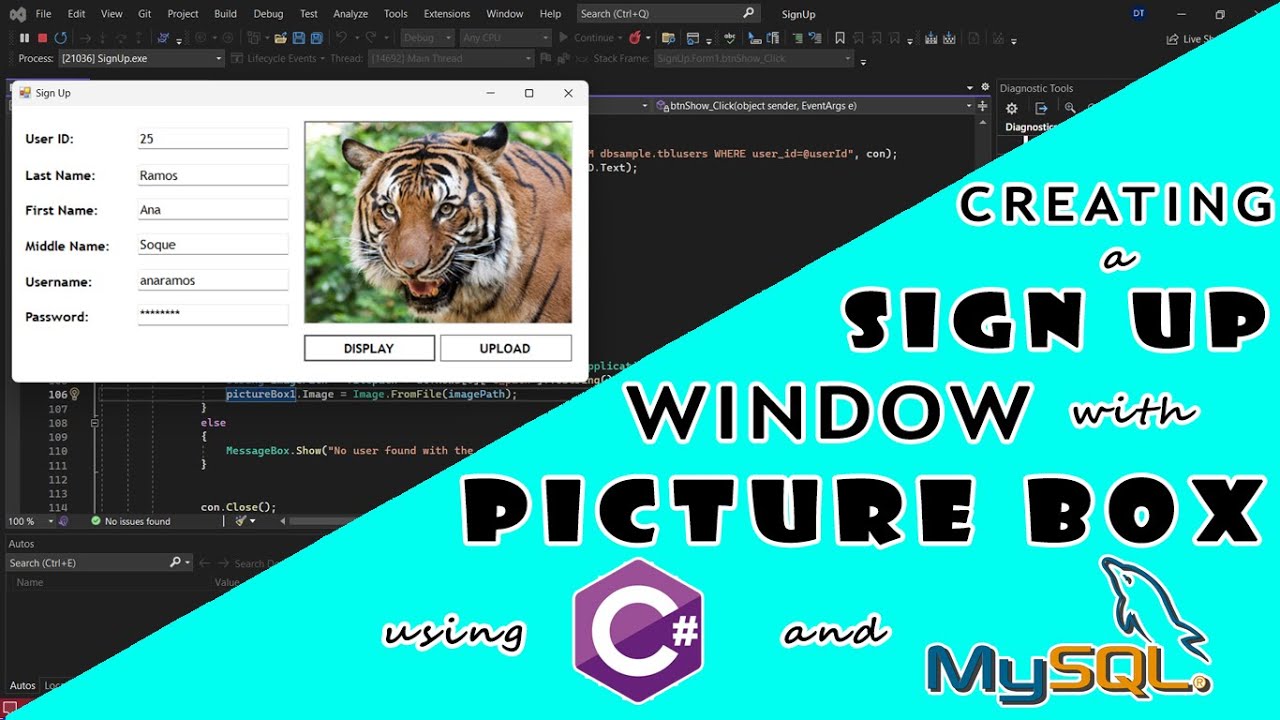Open the Analyze menu
Viewport: 1280px width, 720px height.
(351, 14)
